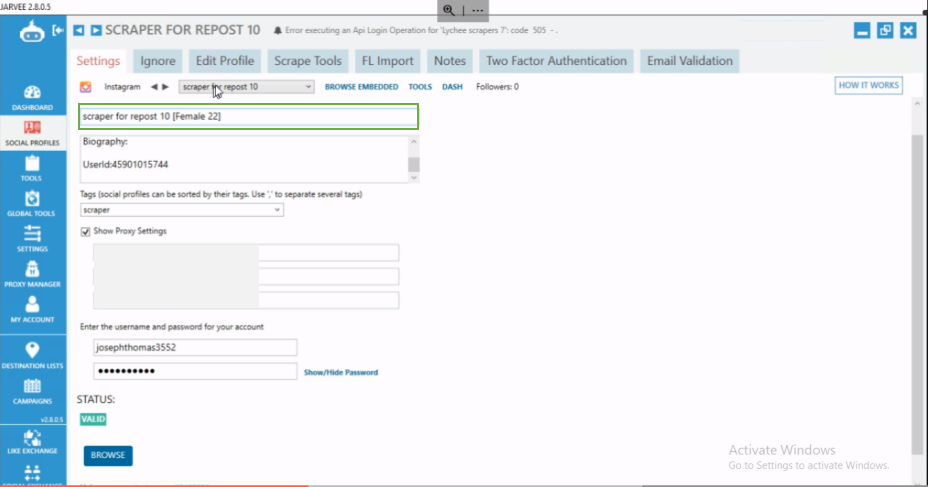Open the Settings sidebar section

click(32, 239)
